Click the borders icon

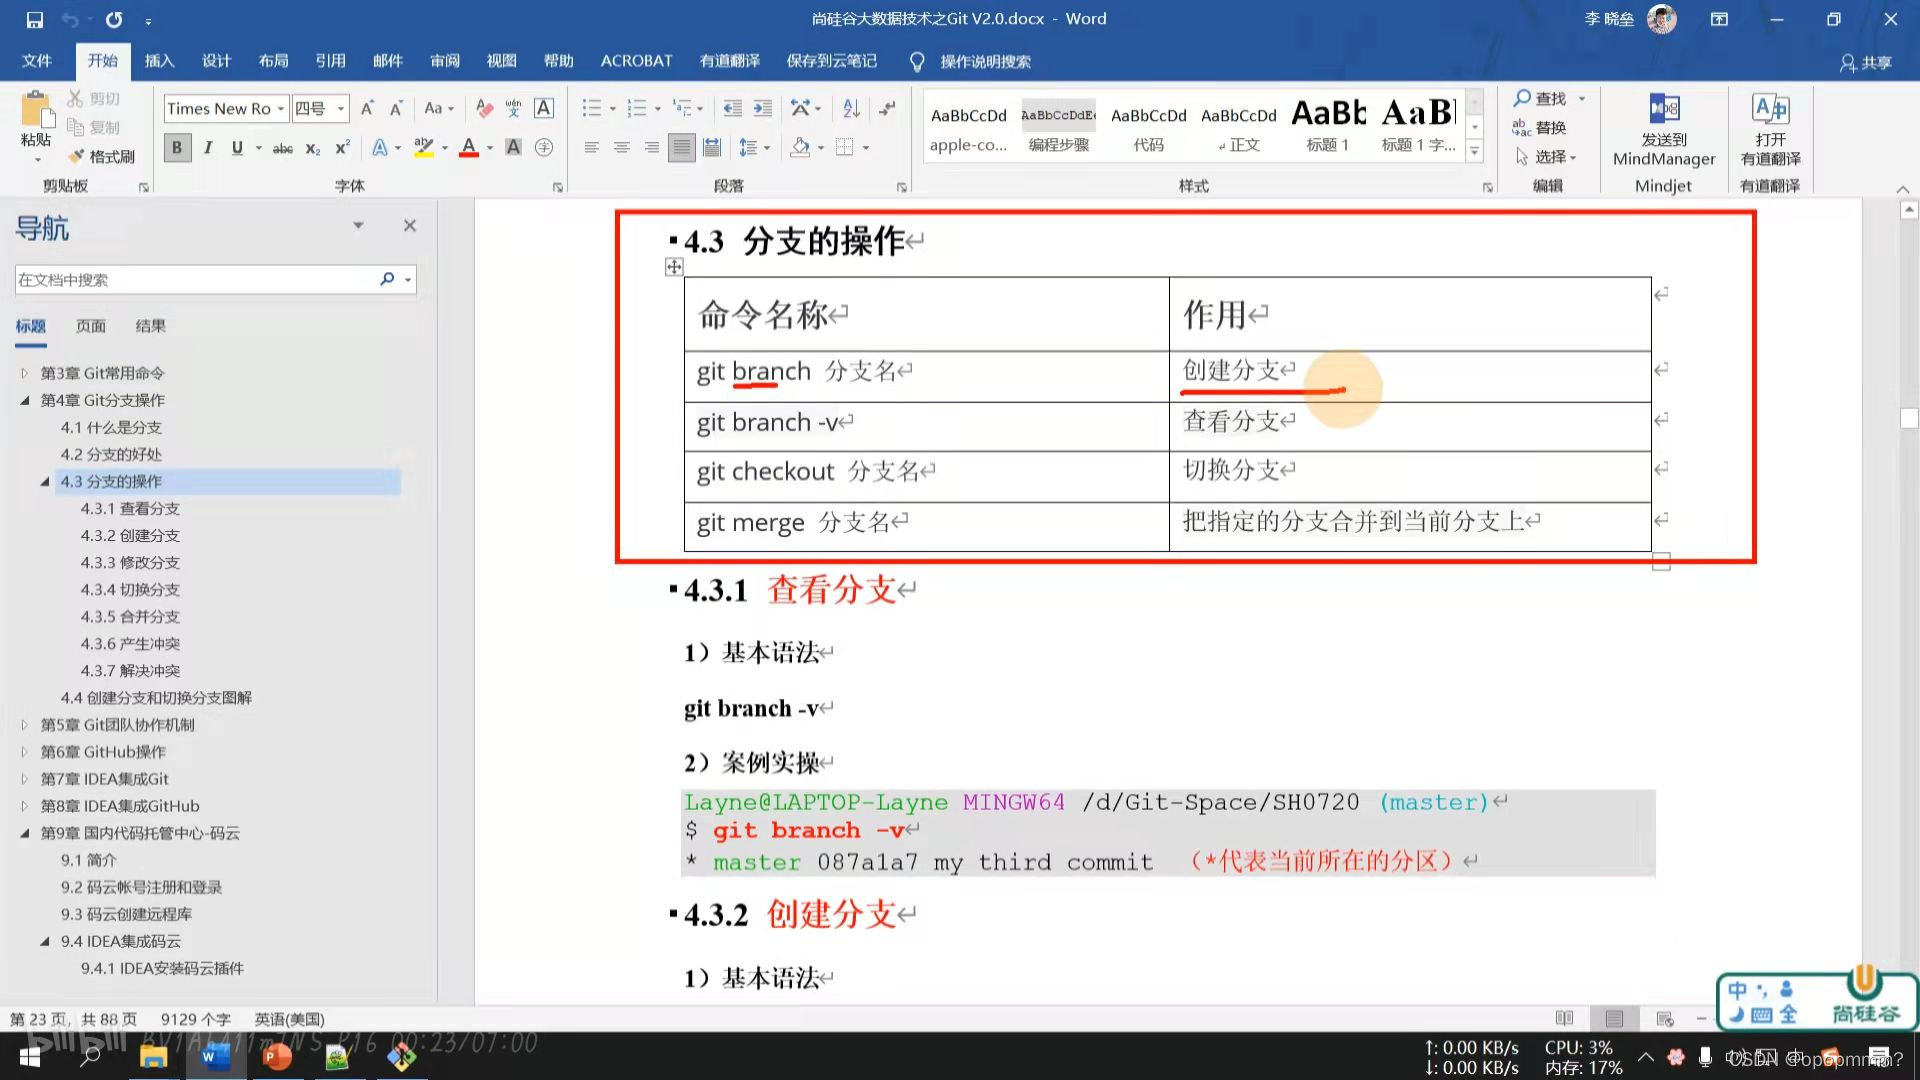845,148
